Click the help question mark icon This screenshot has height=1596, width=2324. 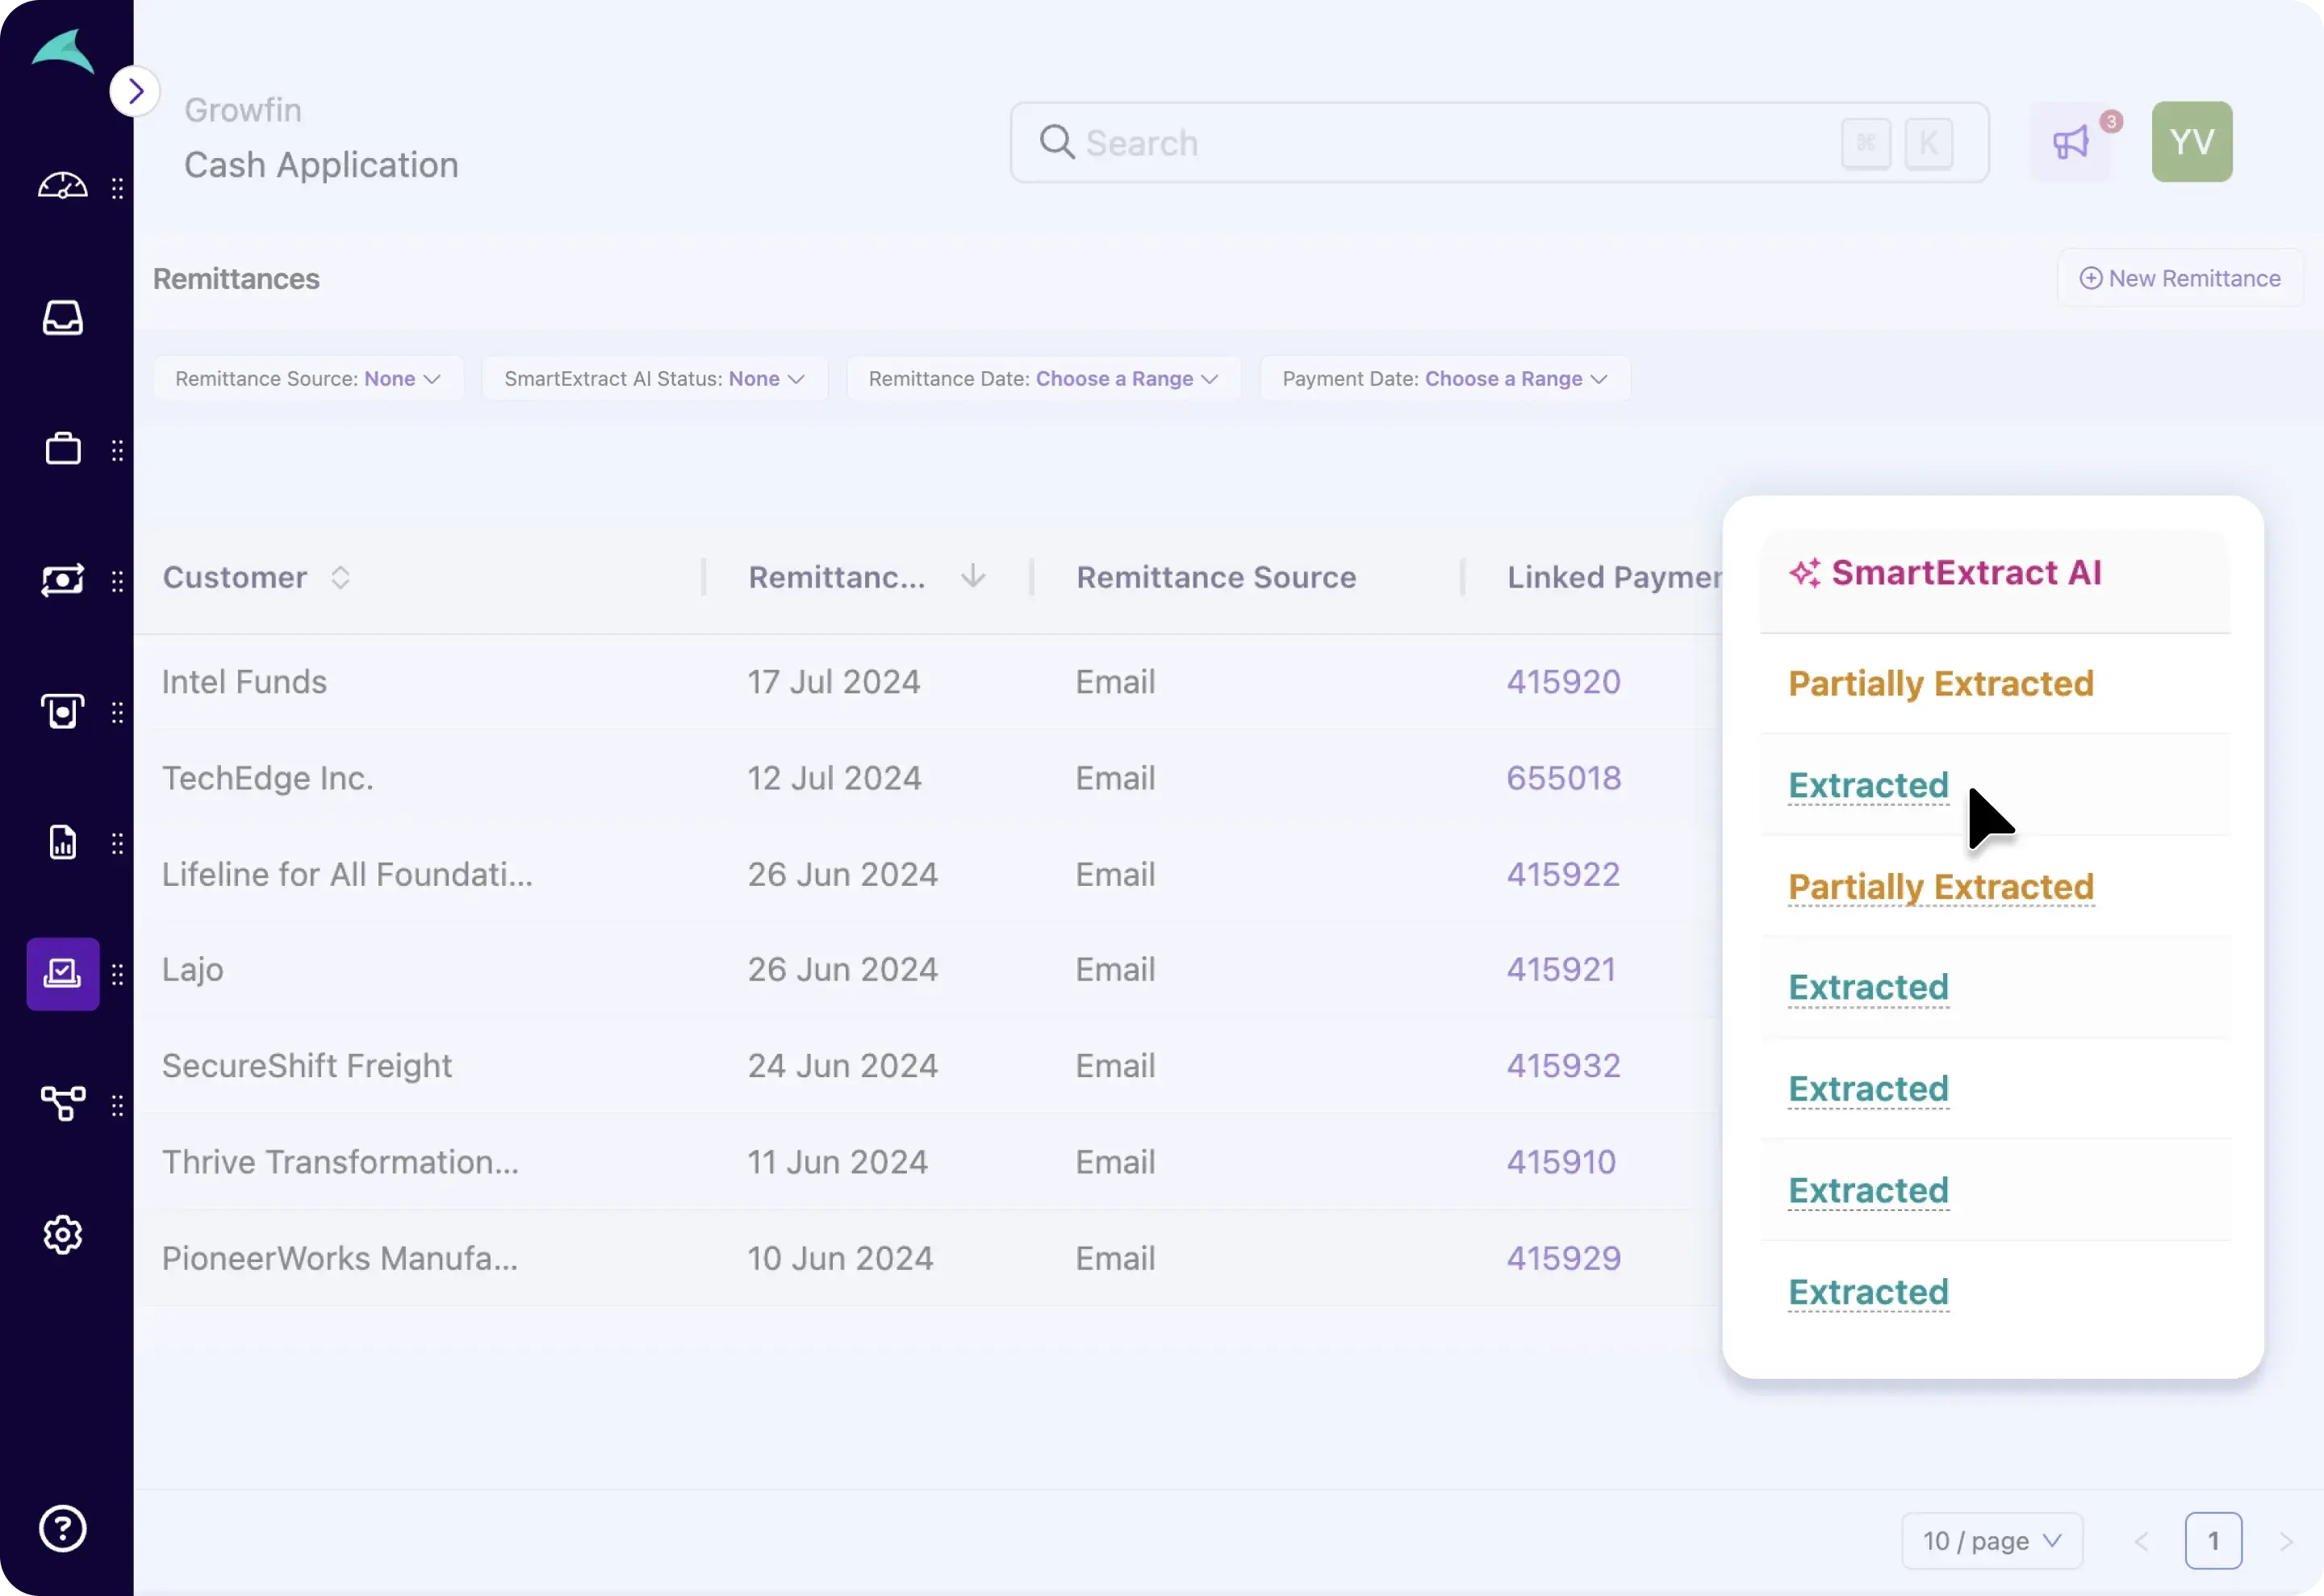62,1528
